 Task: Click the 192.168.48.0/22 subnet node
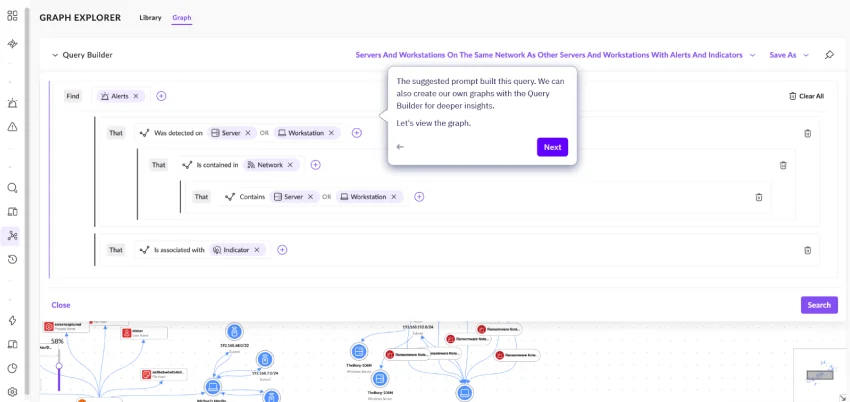(234, 331)
